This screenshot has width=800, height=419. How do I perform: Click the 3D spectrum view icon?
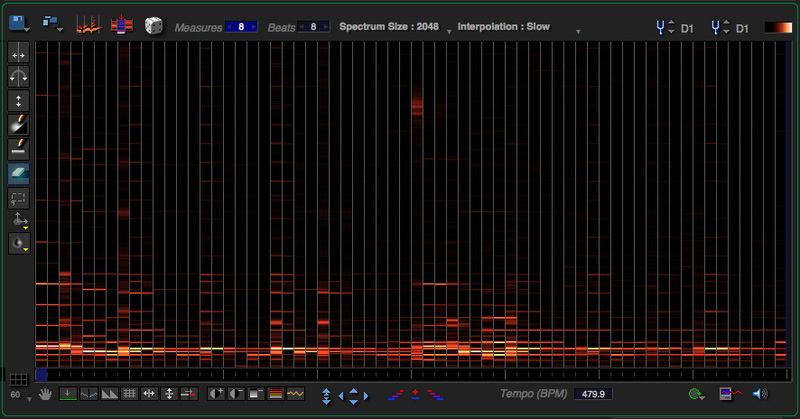90,26
